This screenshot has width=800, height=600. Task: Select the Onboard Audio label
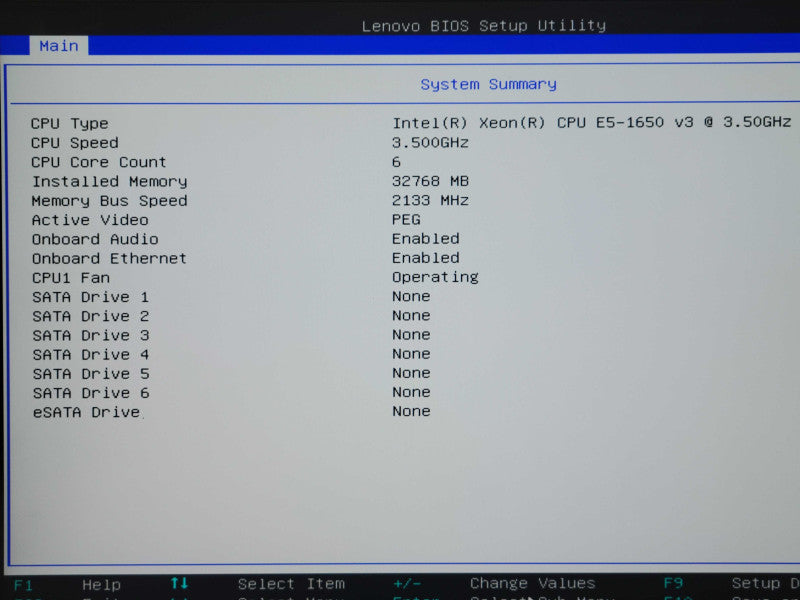[95, 239]
